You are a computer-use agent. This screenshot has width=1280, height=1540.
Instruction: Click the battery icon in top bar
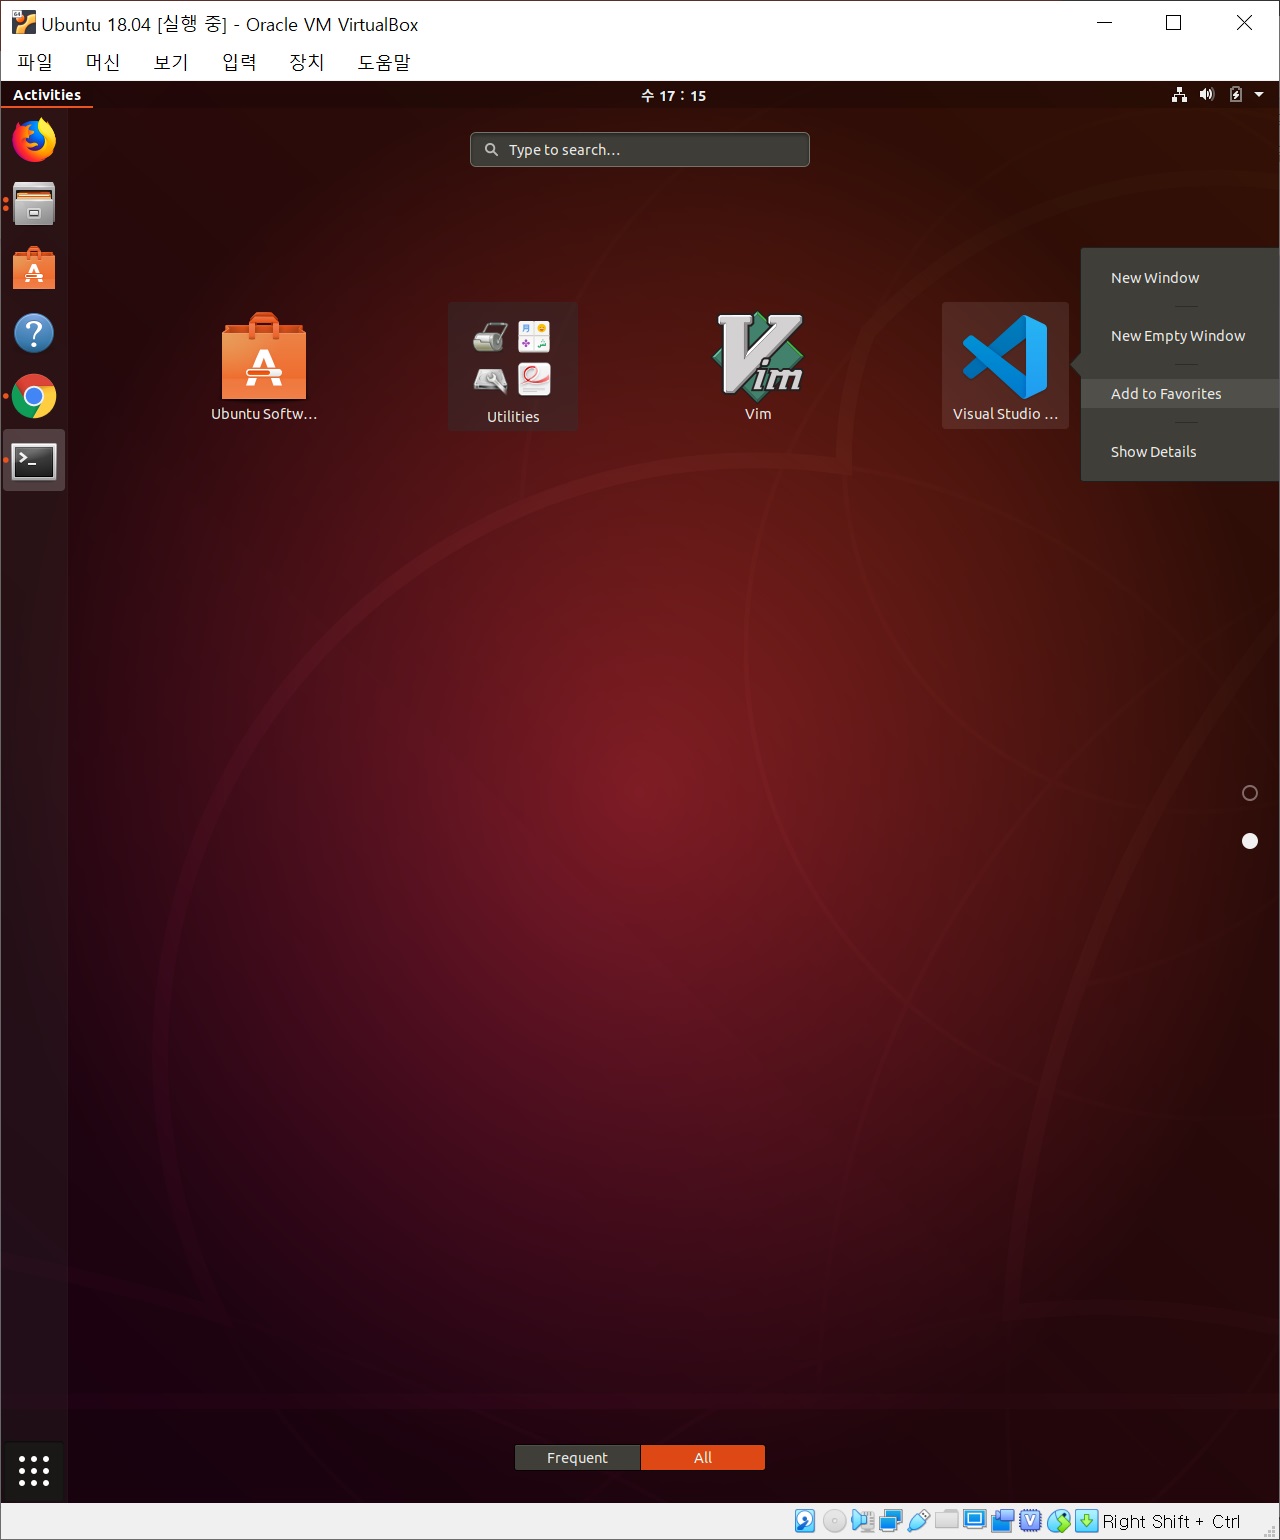1236,95
